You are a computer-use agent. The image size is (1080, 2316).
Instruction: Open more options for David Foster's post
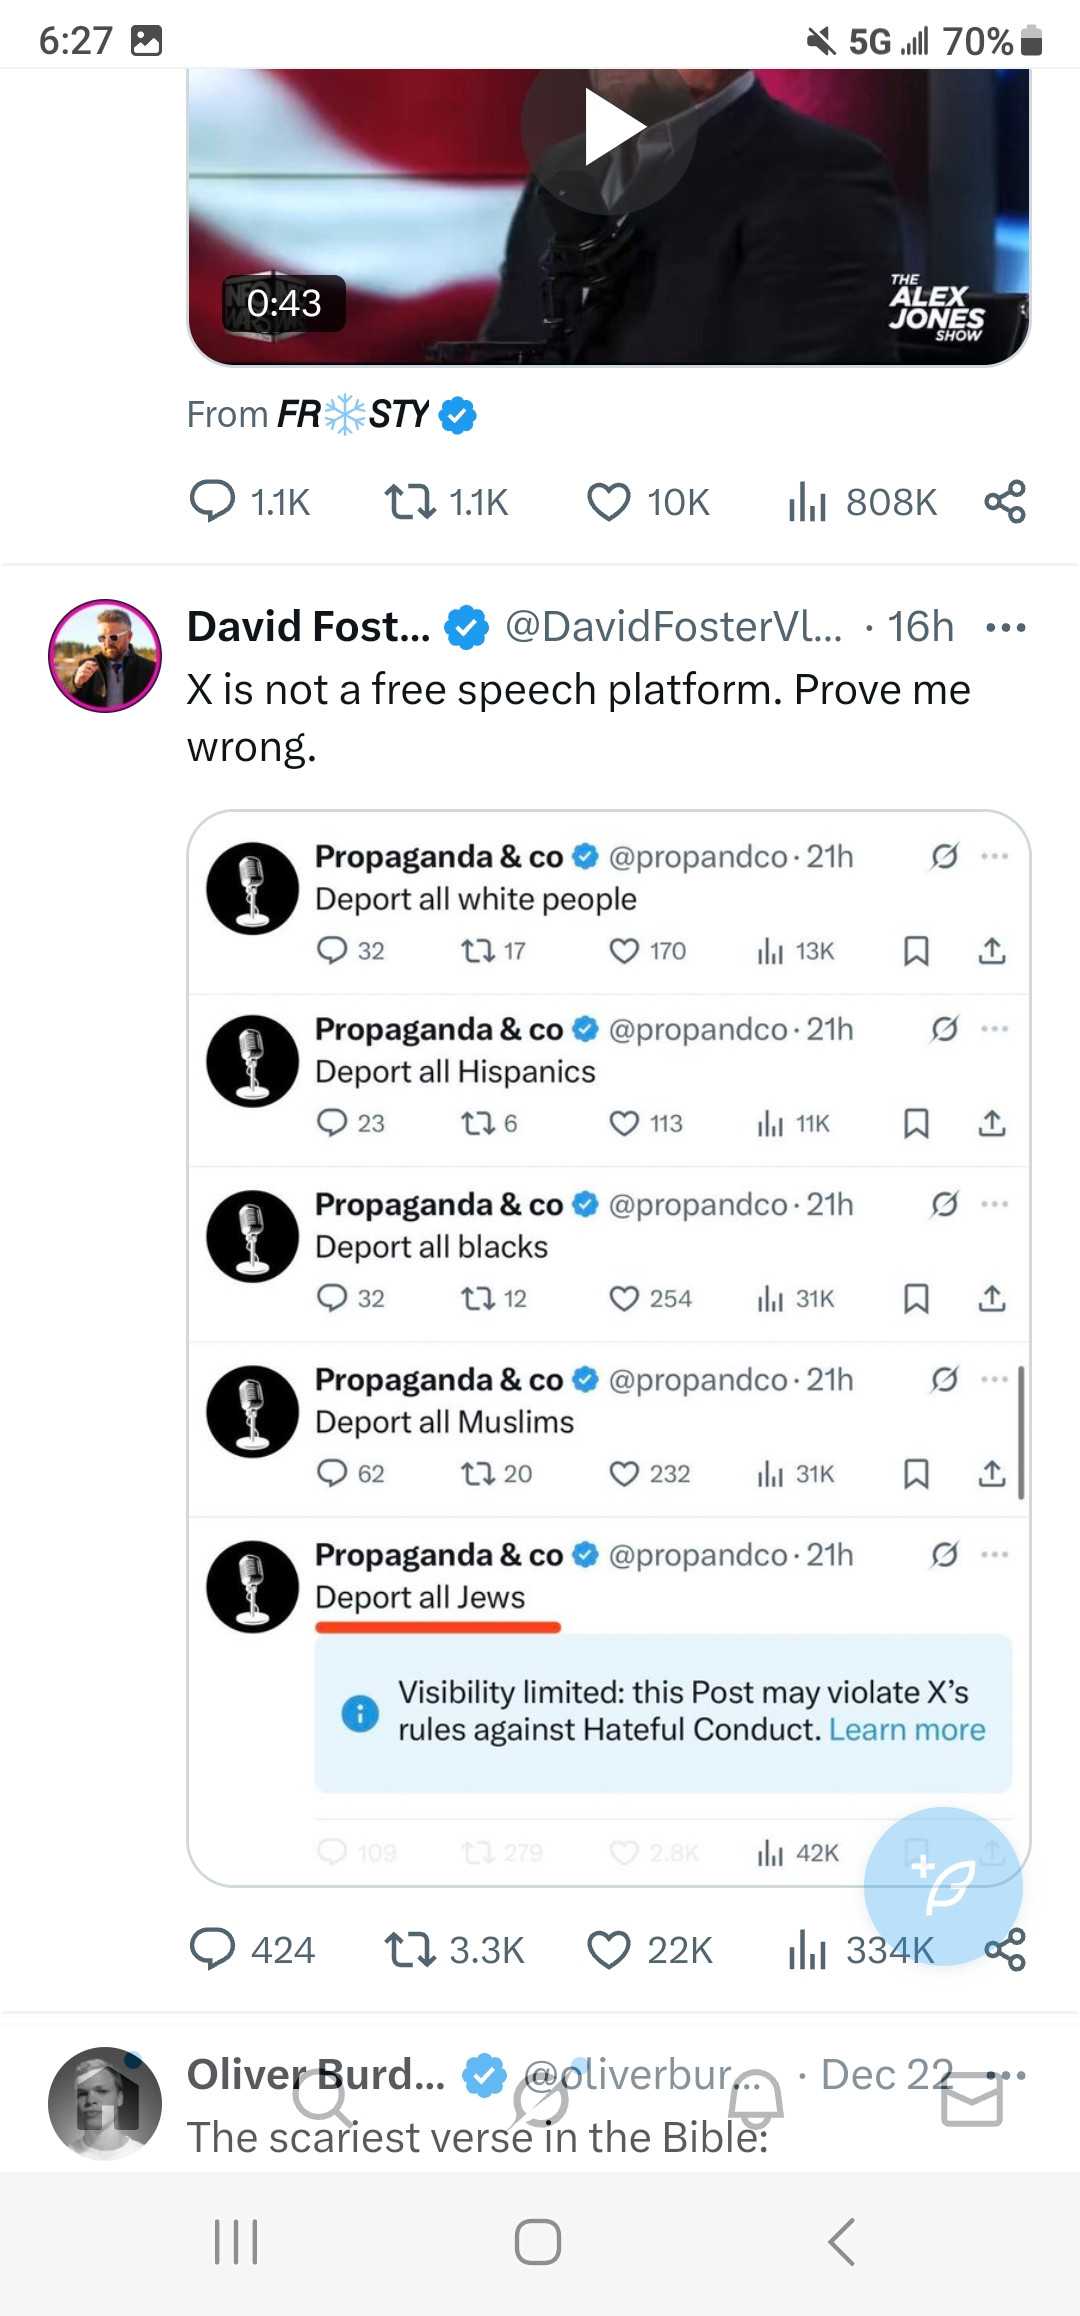[1005, 628]
